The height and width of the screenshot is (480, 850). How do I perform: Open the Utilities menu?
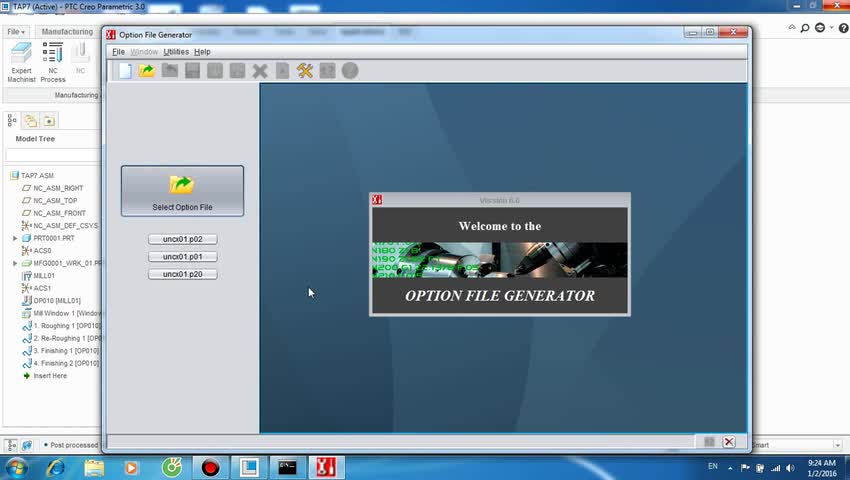[x=176, y=52]
